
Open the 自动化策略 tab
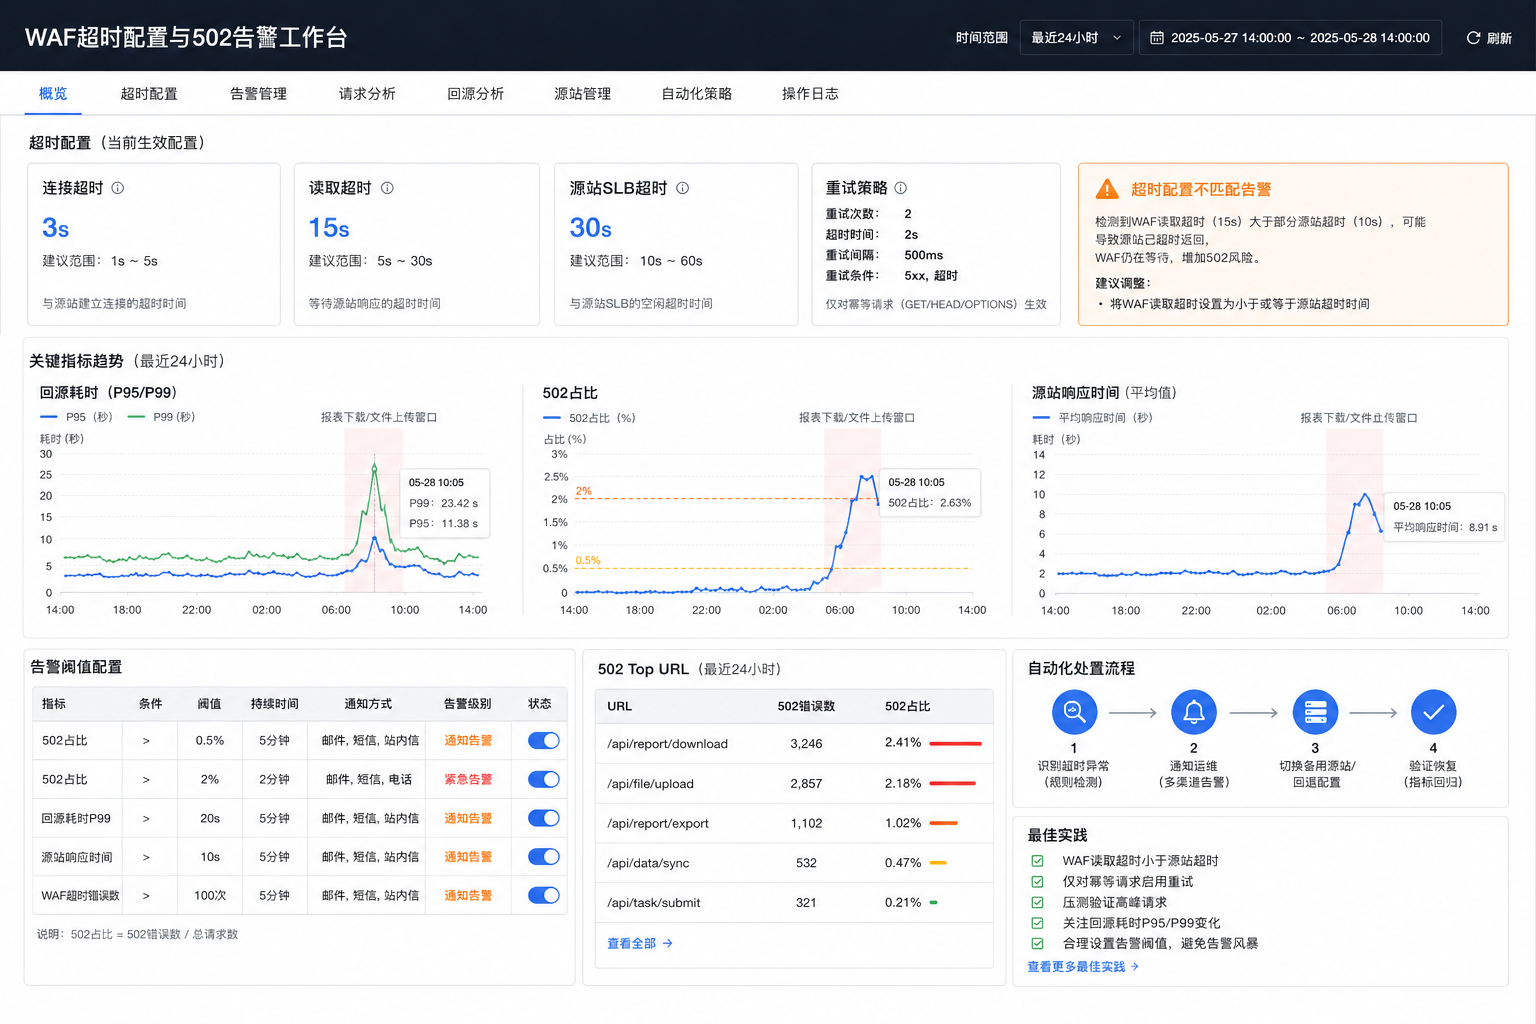click(x=696, y=93)
